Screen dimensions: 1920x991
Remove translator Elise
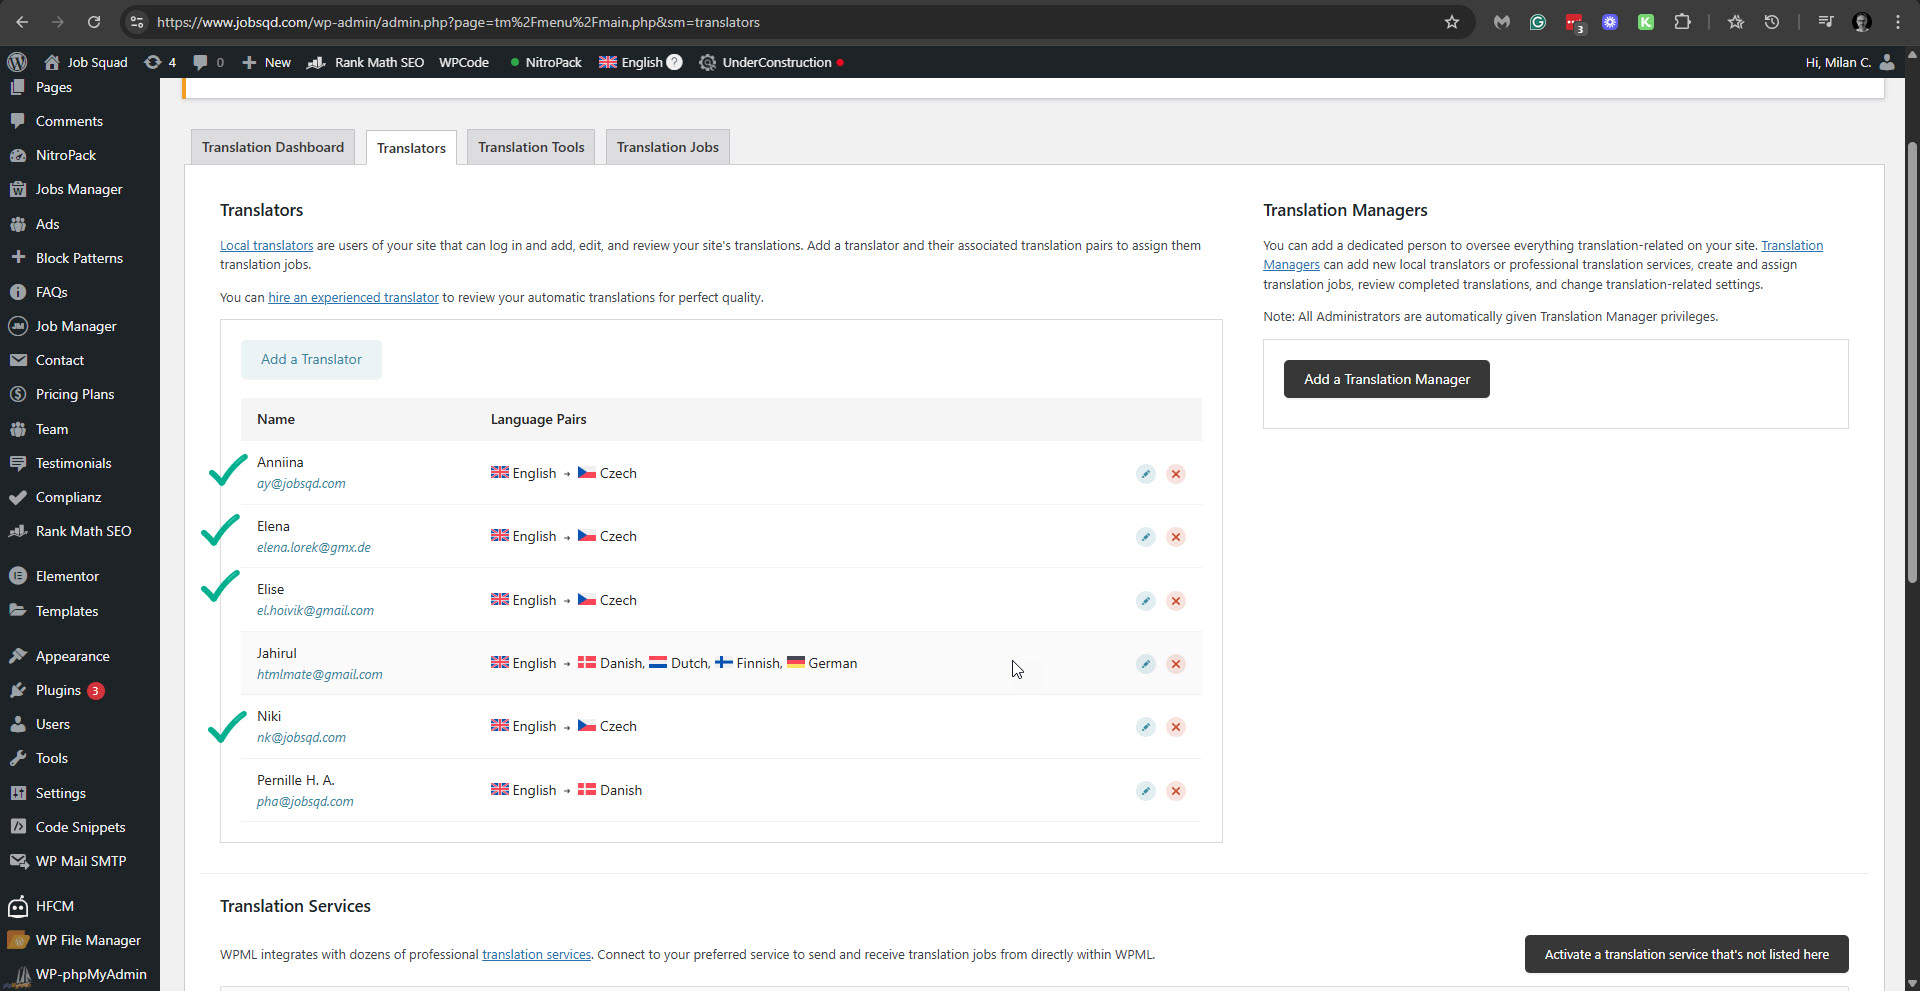1176,601
